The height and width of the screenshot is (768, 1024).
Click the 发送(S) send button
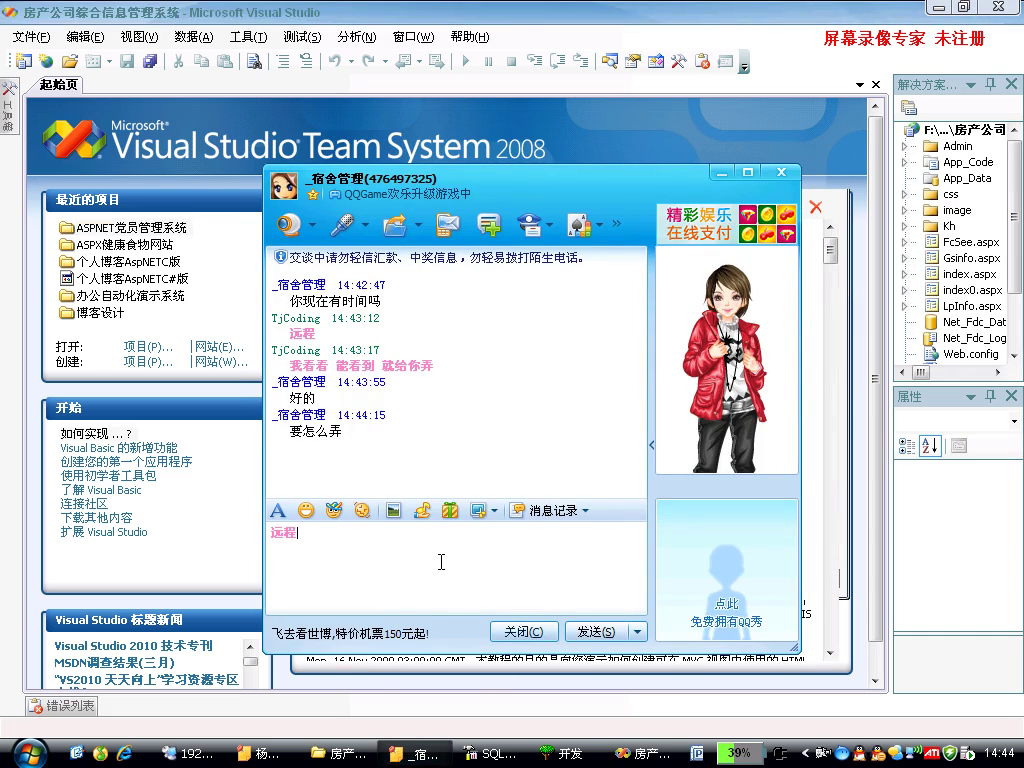point(596,632)
